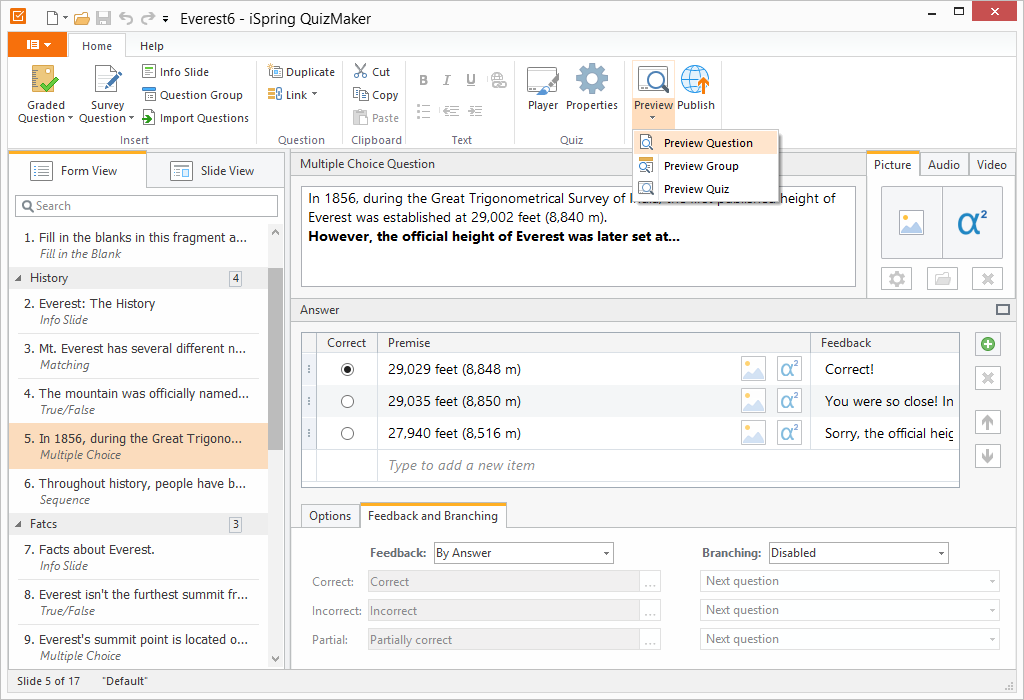Maximize the Answer panel
This screenshot has width=1024, height=700.
click(x=1002, y=310)
